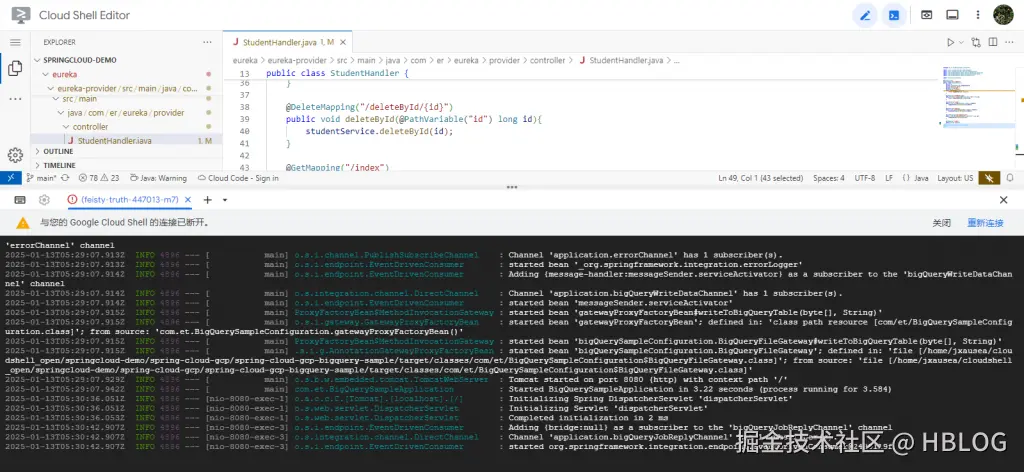Click Ln 49, Col 1 cursor position
The image size is (1024, 472).
point(760,178)
